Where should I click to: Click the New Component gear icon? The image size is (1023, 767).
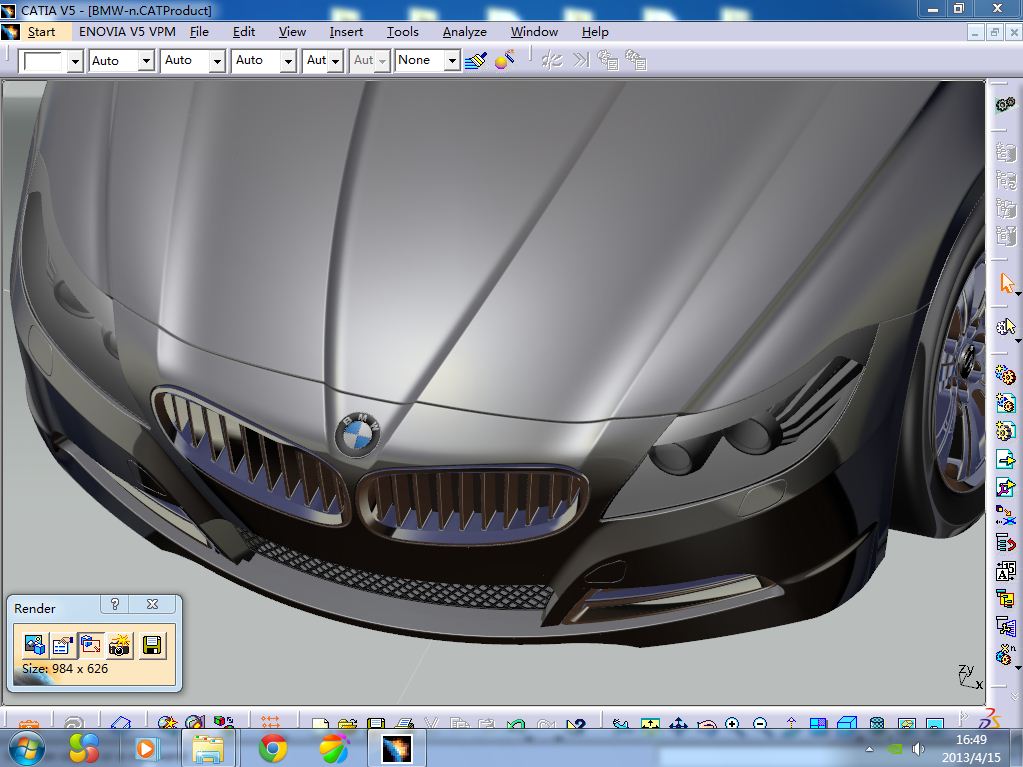click(1005, 375)
